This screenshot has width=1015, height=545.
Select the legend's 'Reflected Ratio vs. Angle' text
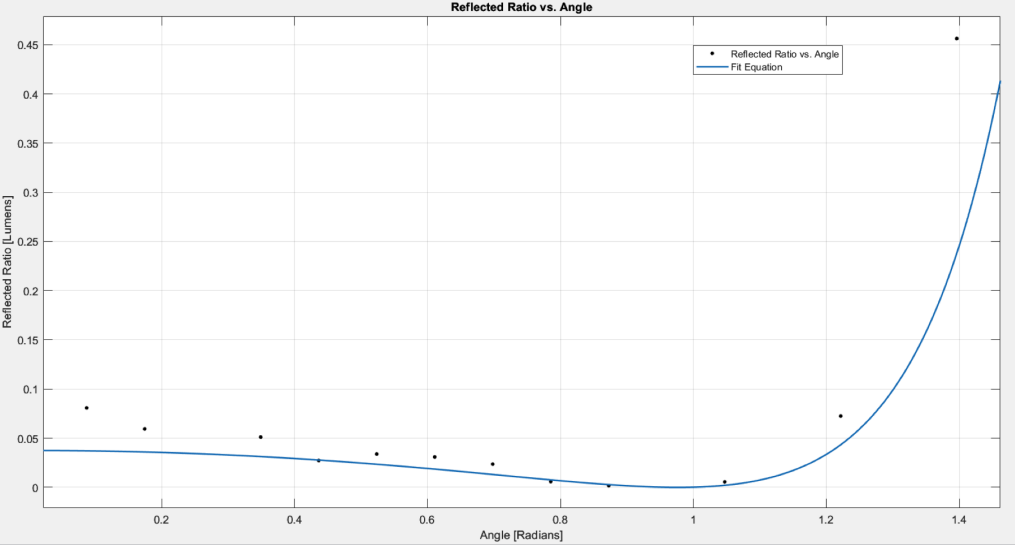pyautogui.click(x=784, y=54)
